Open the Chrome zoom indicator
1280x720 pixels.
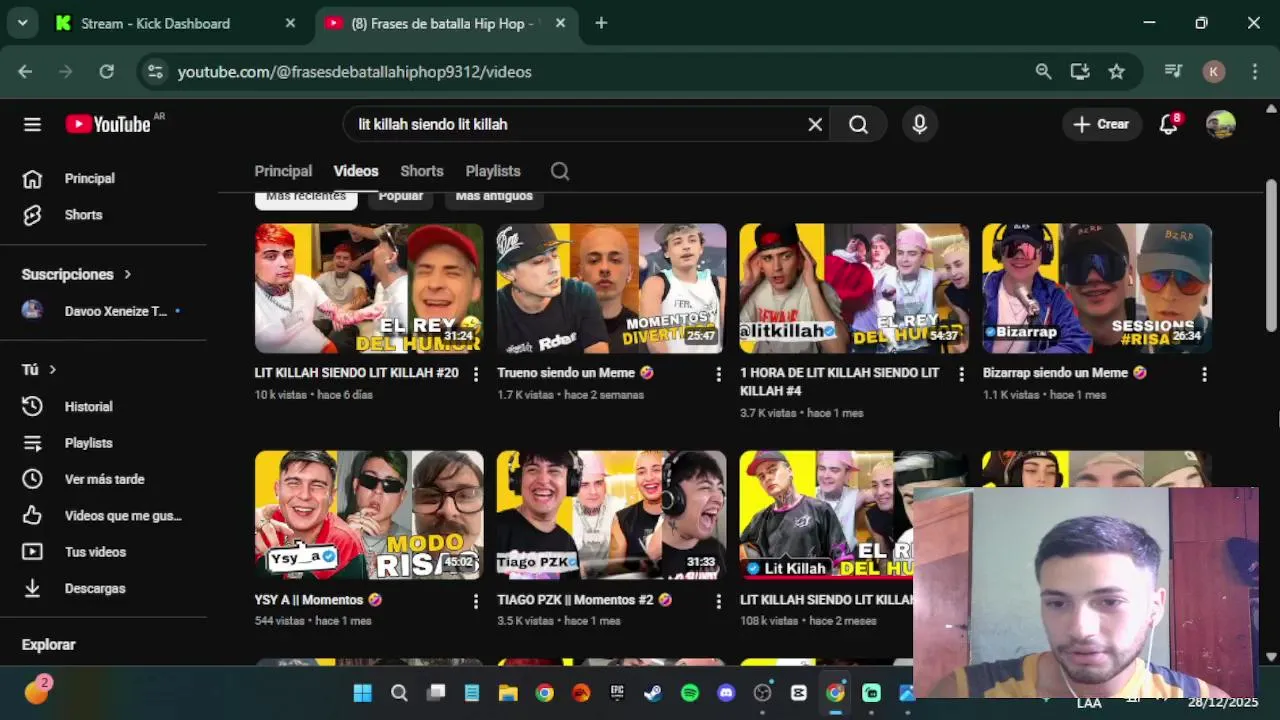[x=1043, y=72]
